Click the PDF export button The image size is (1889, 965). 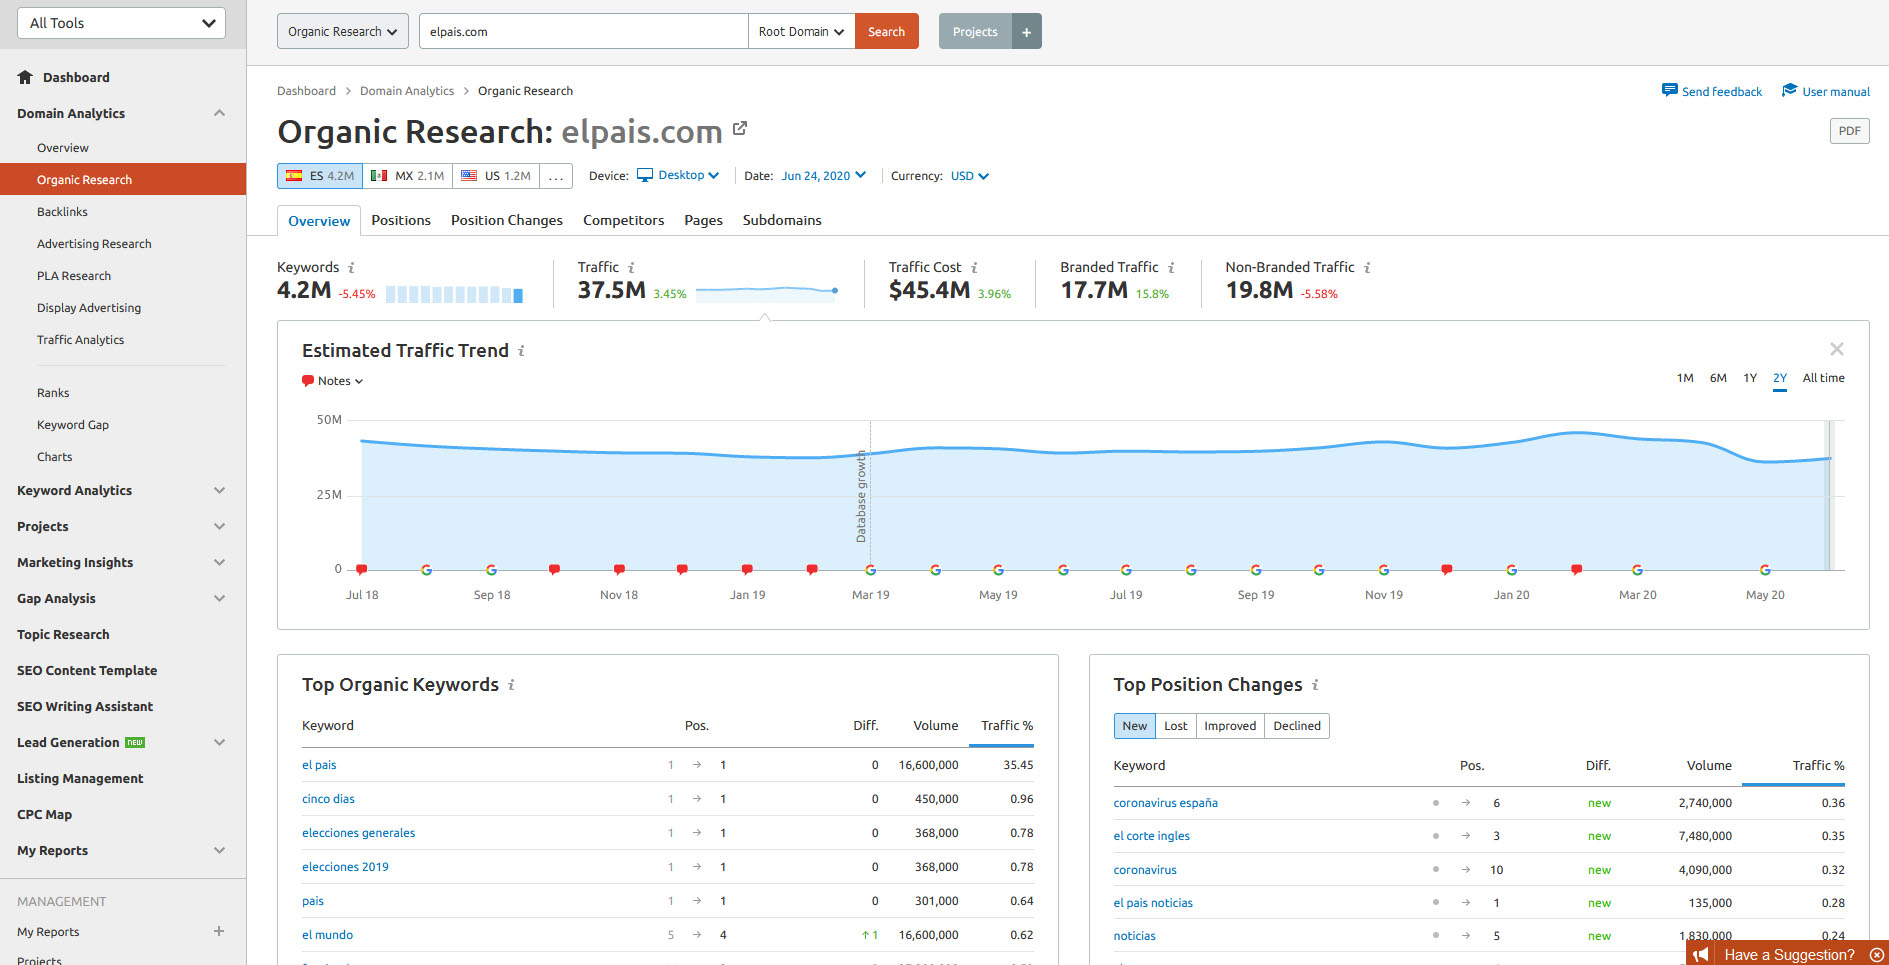[x=1849, y=131]
